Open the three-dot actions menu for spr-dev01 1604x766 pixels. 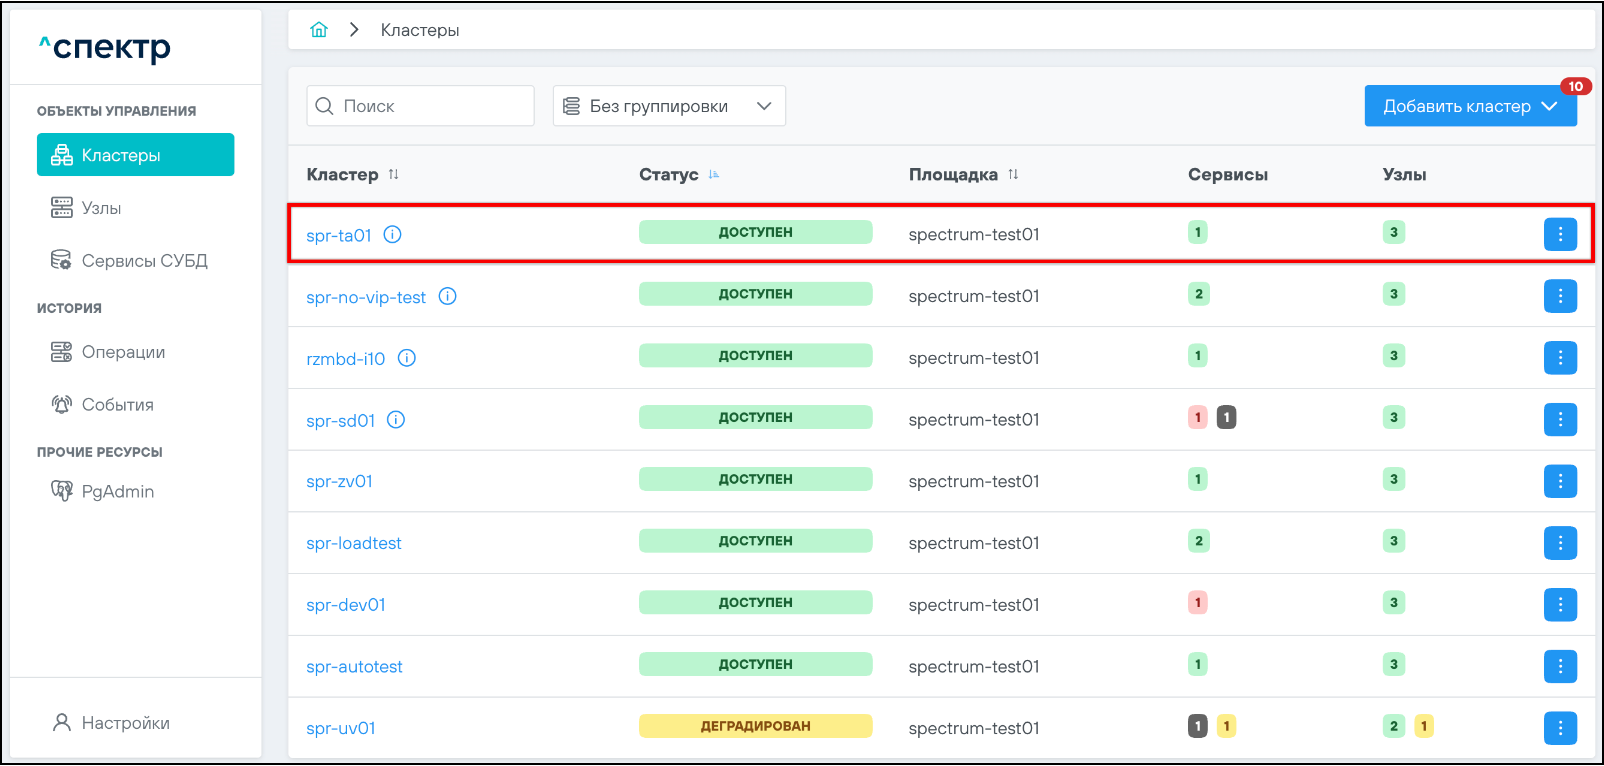tap(1560, 605)
